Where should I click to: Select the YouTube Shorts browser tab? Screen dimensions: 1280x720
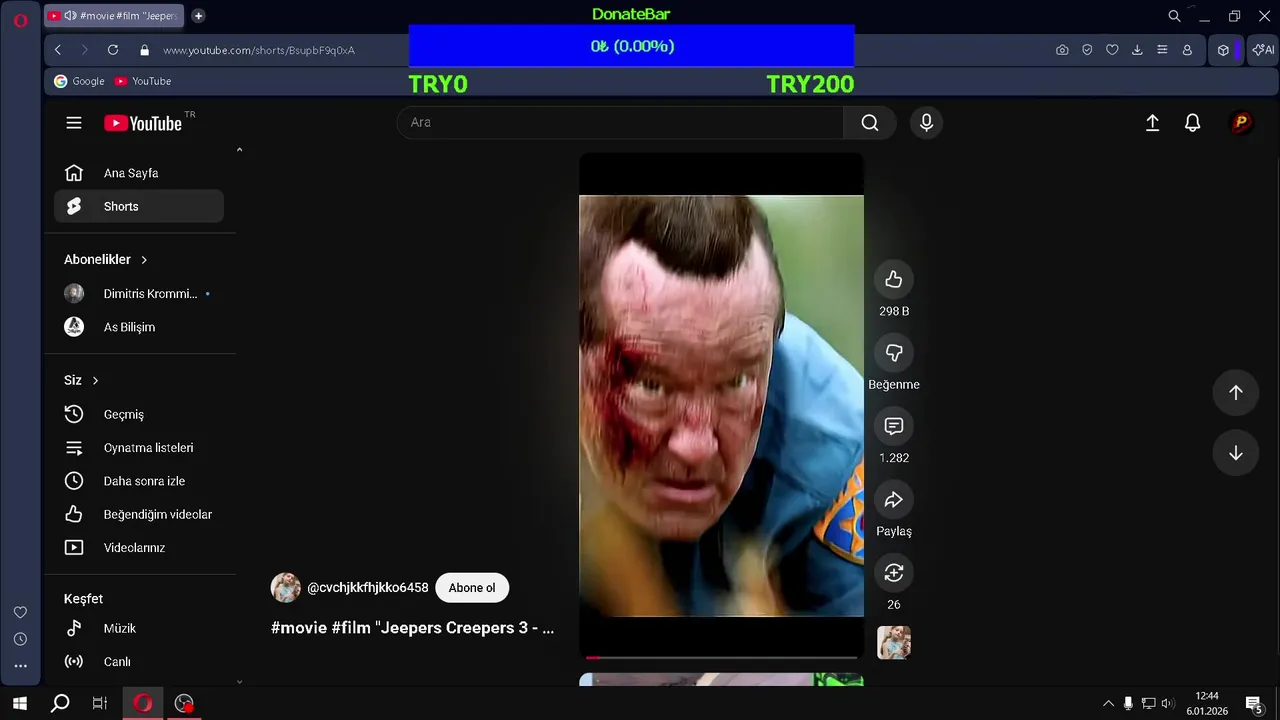click(114, 16)
